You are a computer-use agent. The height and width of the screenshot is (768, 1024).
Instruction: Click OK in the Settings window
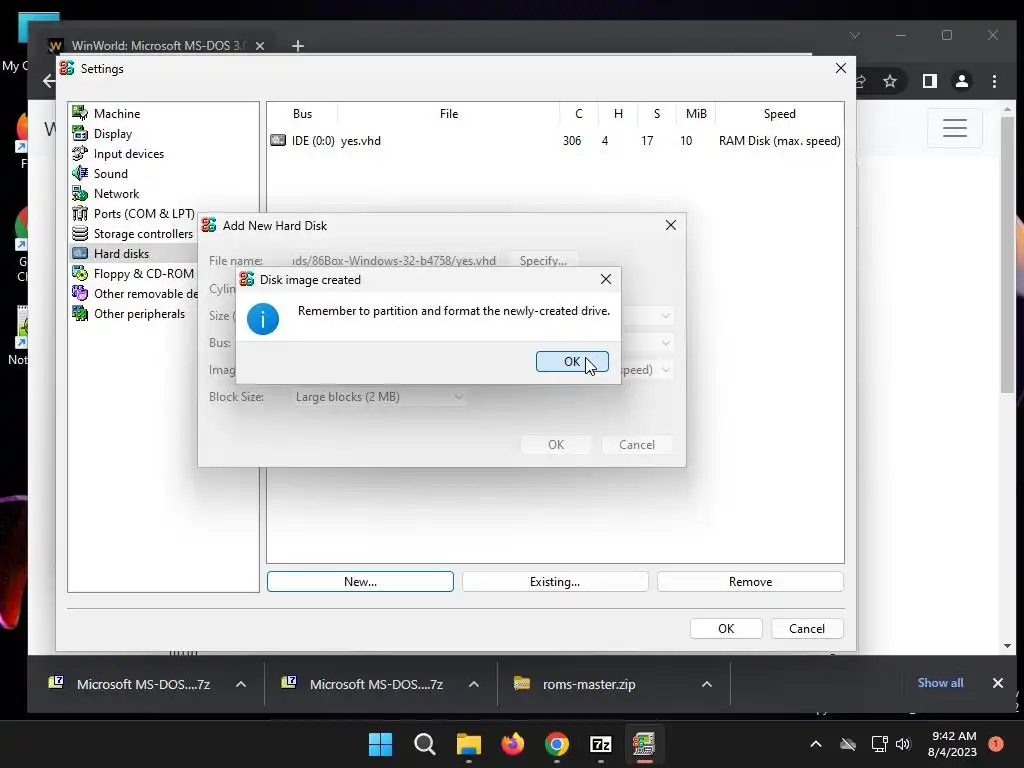(x=726, y=628)
